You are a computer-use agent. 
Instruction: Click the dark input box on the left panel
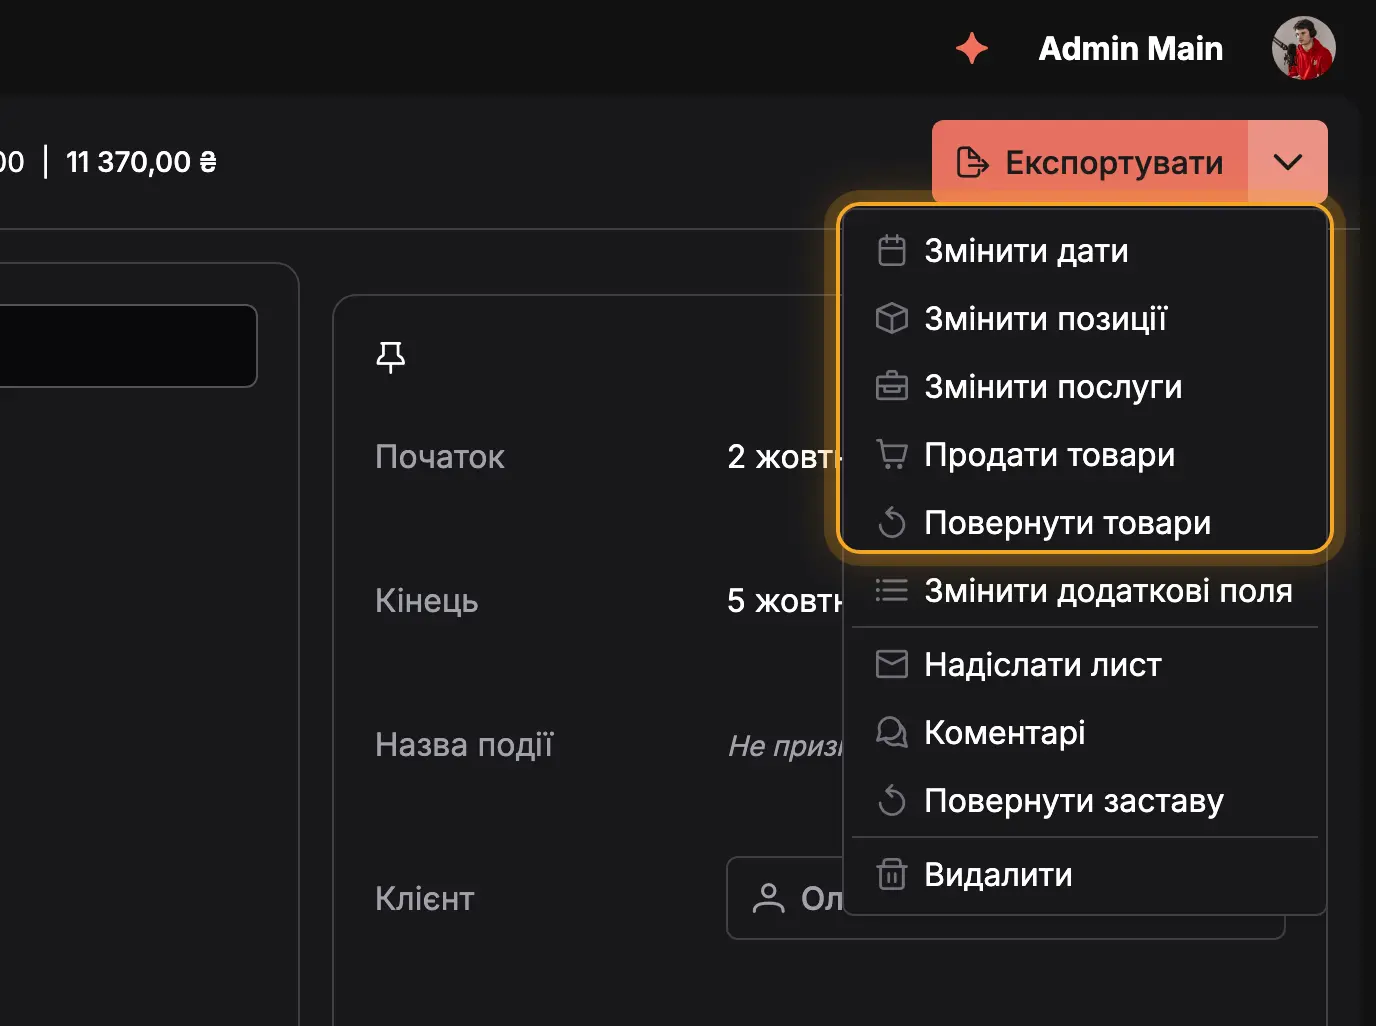tap(128, 346)
